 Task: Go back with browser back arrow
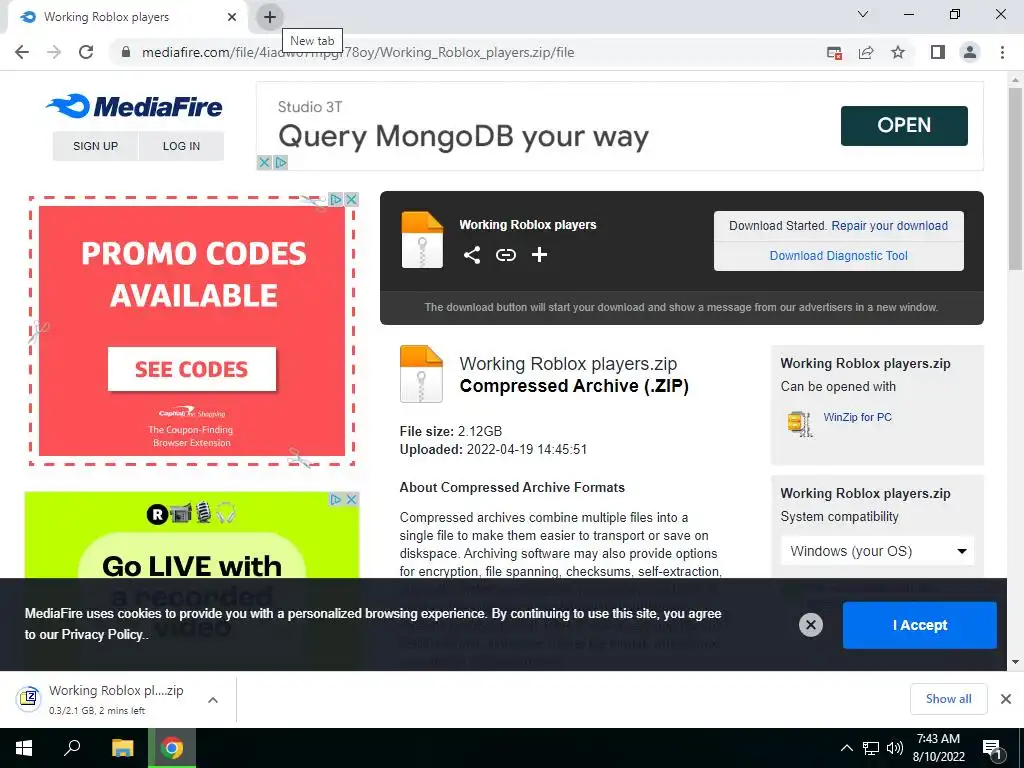22,52
